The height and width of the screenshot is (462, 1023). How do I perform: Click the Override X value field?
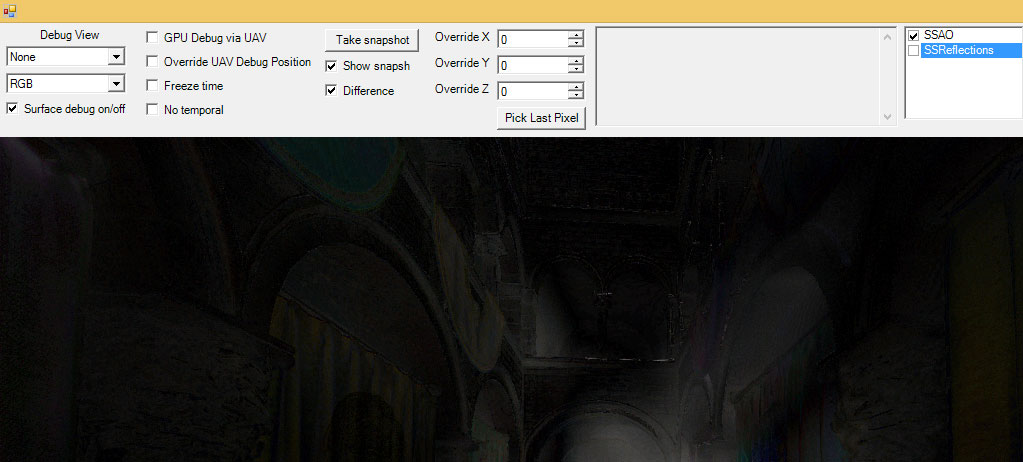[531, 40]
